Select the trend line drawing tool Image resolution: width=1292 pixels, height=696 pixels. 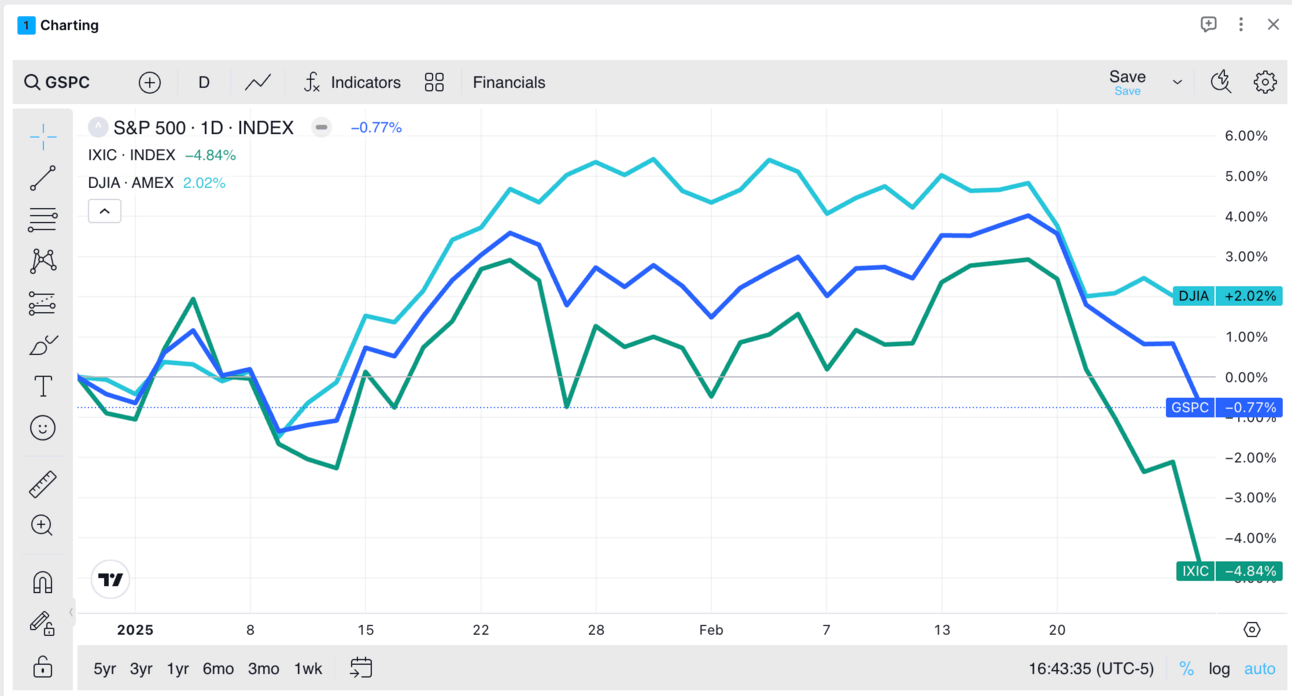point(43,178)
